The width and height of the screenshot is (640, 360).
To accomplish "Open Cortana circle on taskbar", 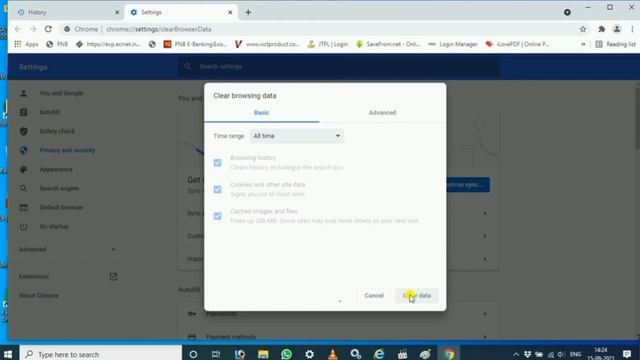I will click(193, 354).
